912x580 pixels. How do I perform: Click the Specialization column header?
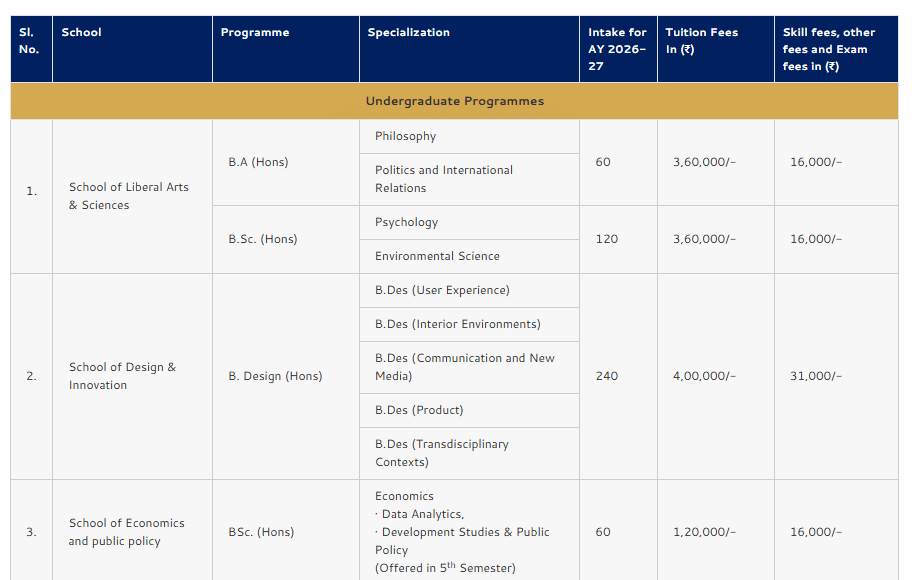pos(409,32)
